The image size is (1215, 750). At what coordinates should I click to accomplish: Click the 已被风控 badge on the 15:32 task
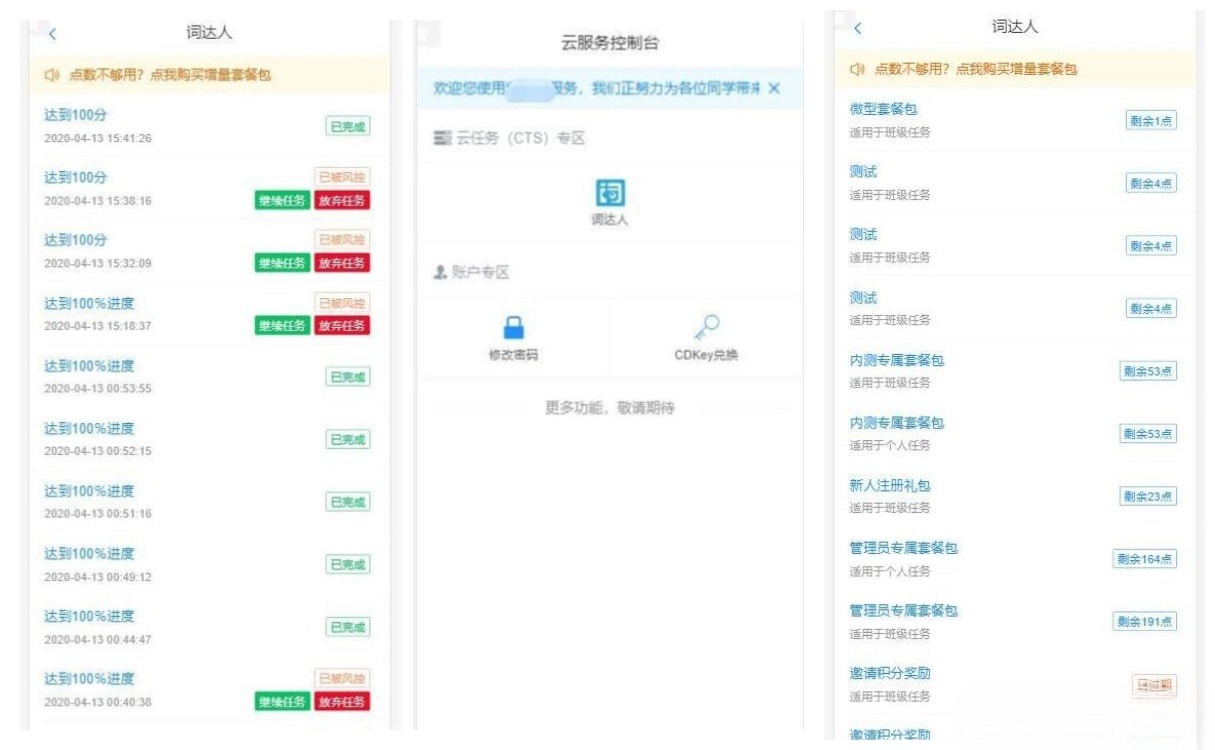tap(341, 238)
